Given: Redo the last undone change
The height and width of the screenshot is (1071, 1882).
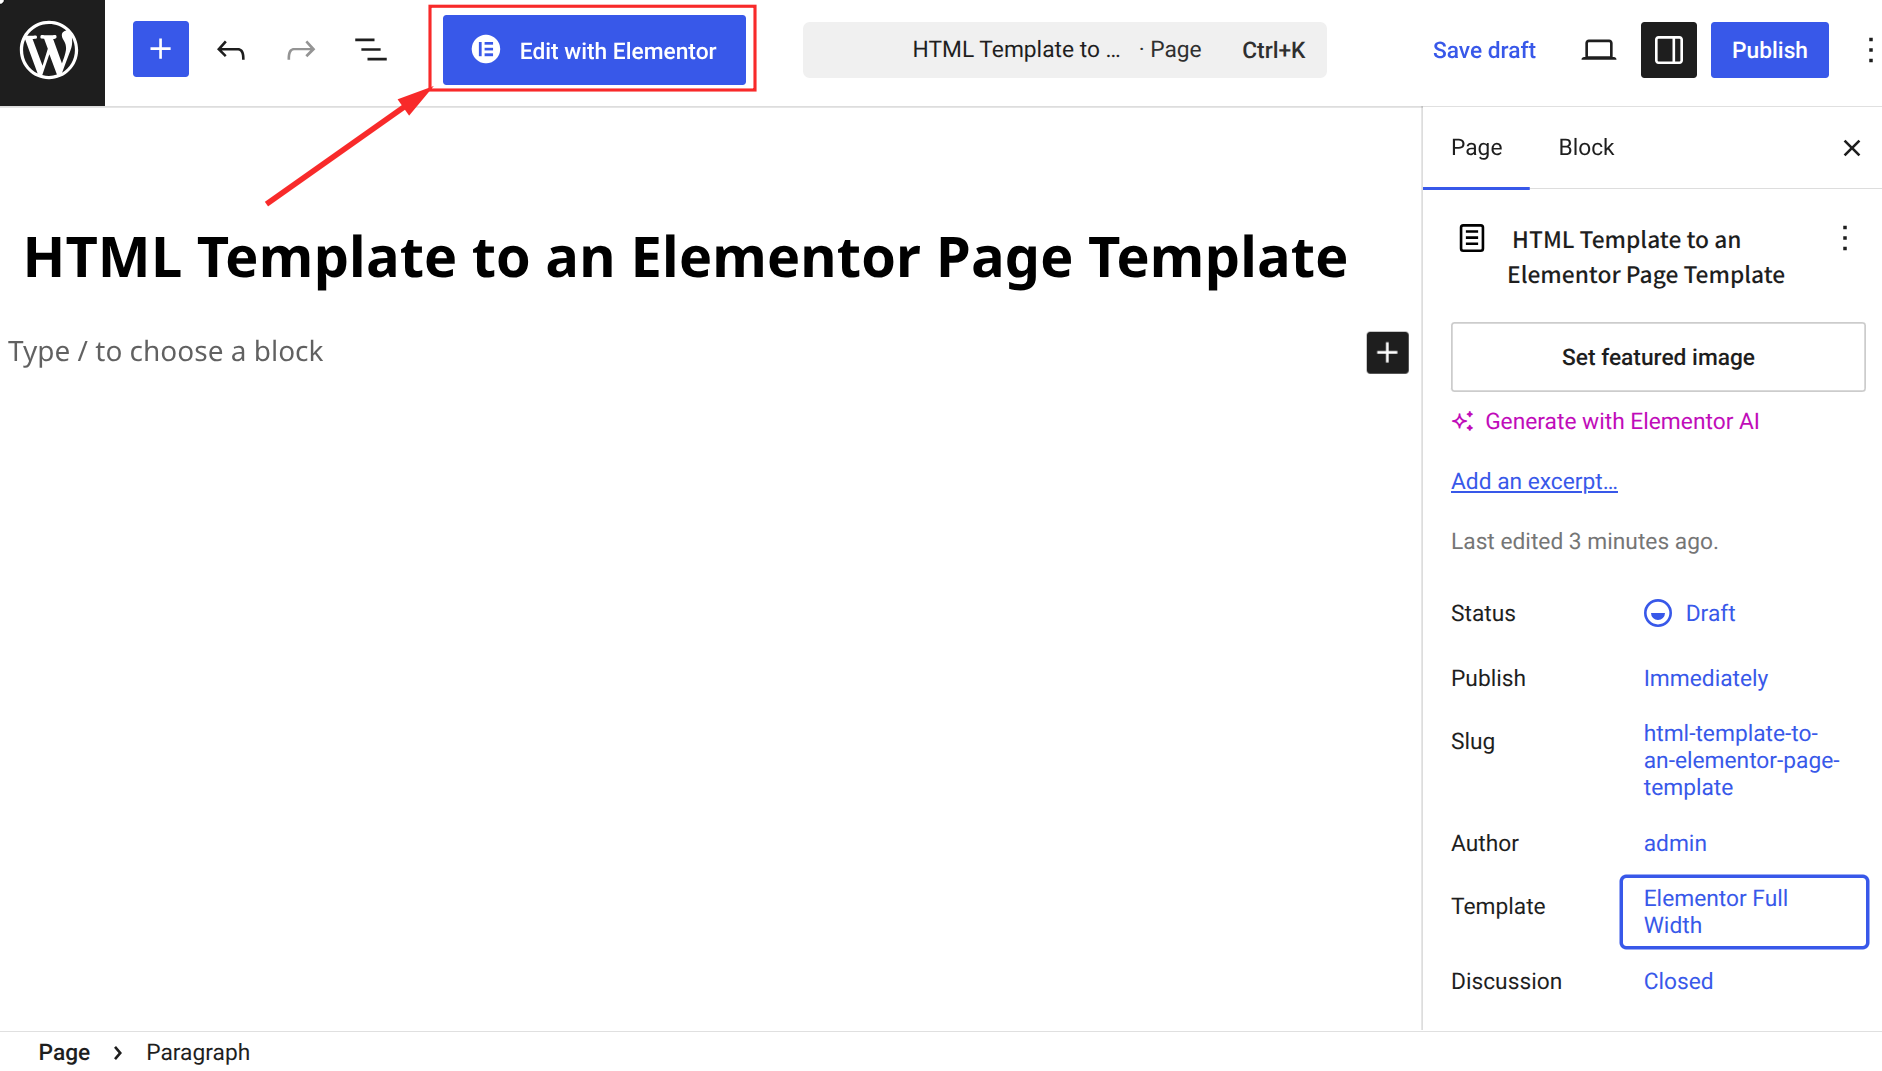Looking at the screenshot, I should pyautogui.click(x=300, y=49).
